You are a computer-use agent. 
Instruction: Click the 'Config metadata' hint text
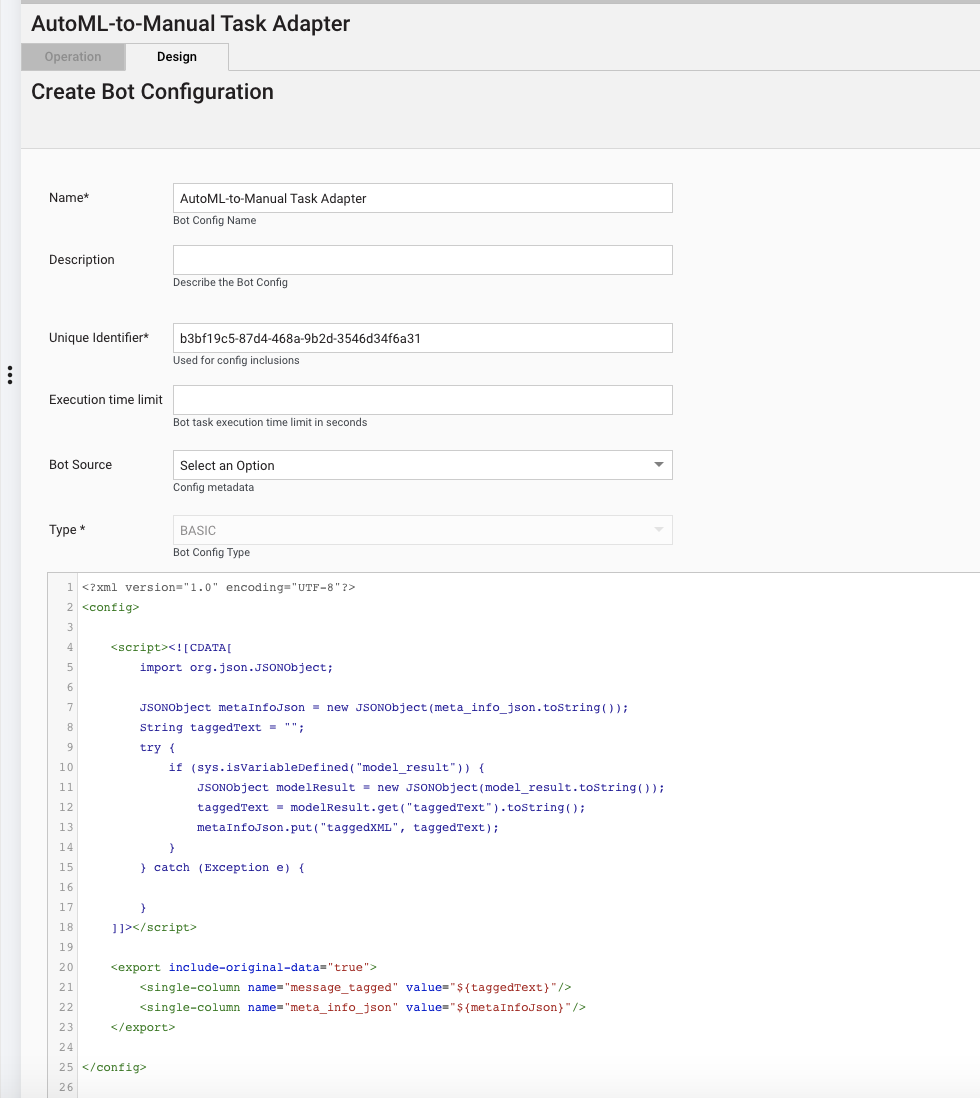[x=214, y=487]
